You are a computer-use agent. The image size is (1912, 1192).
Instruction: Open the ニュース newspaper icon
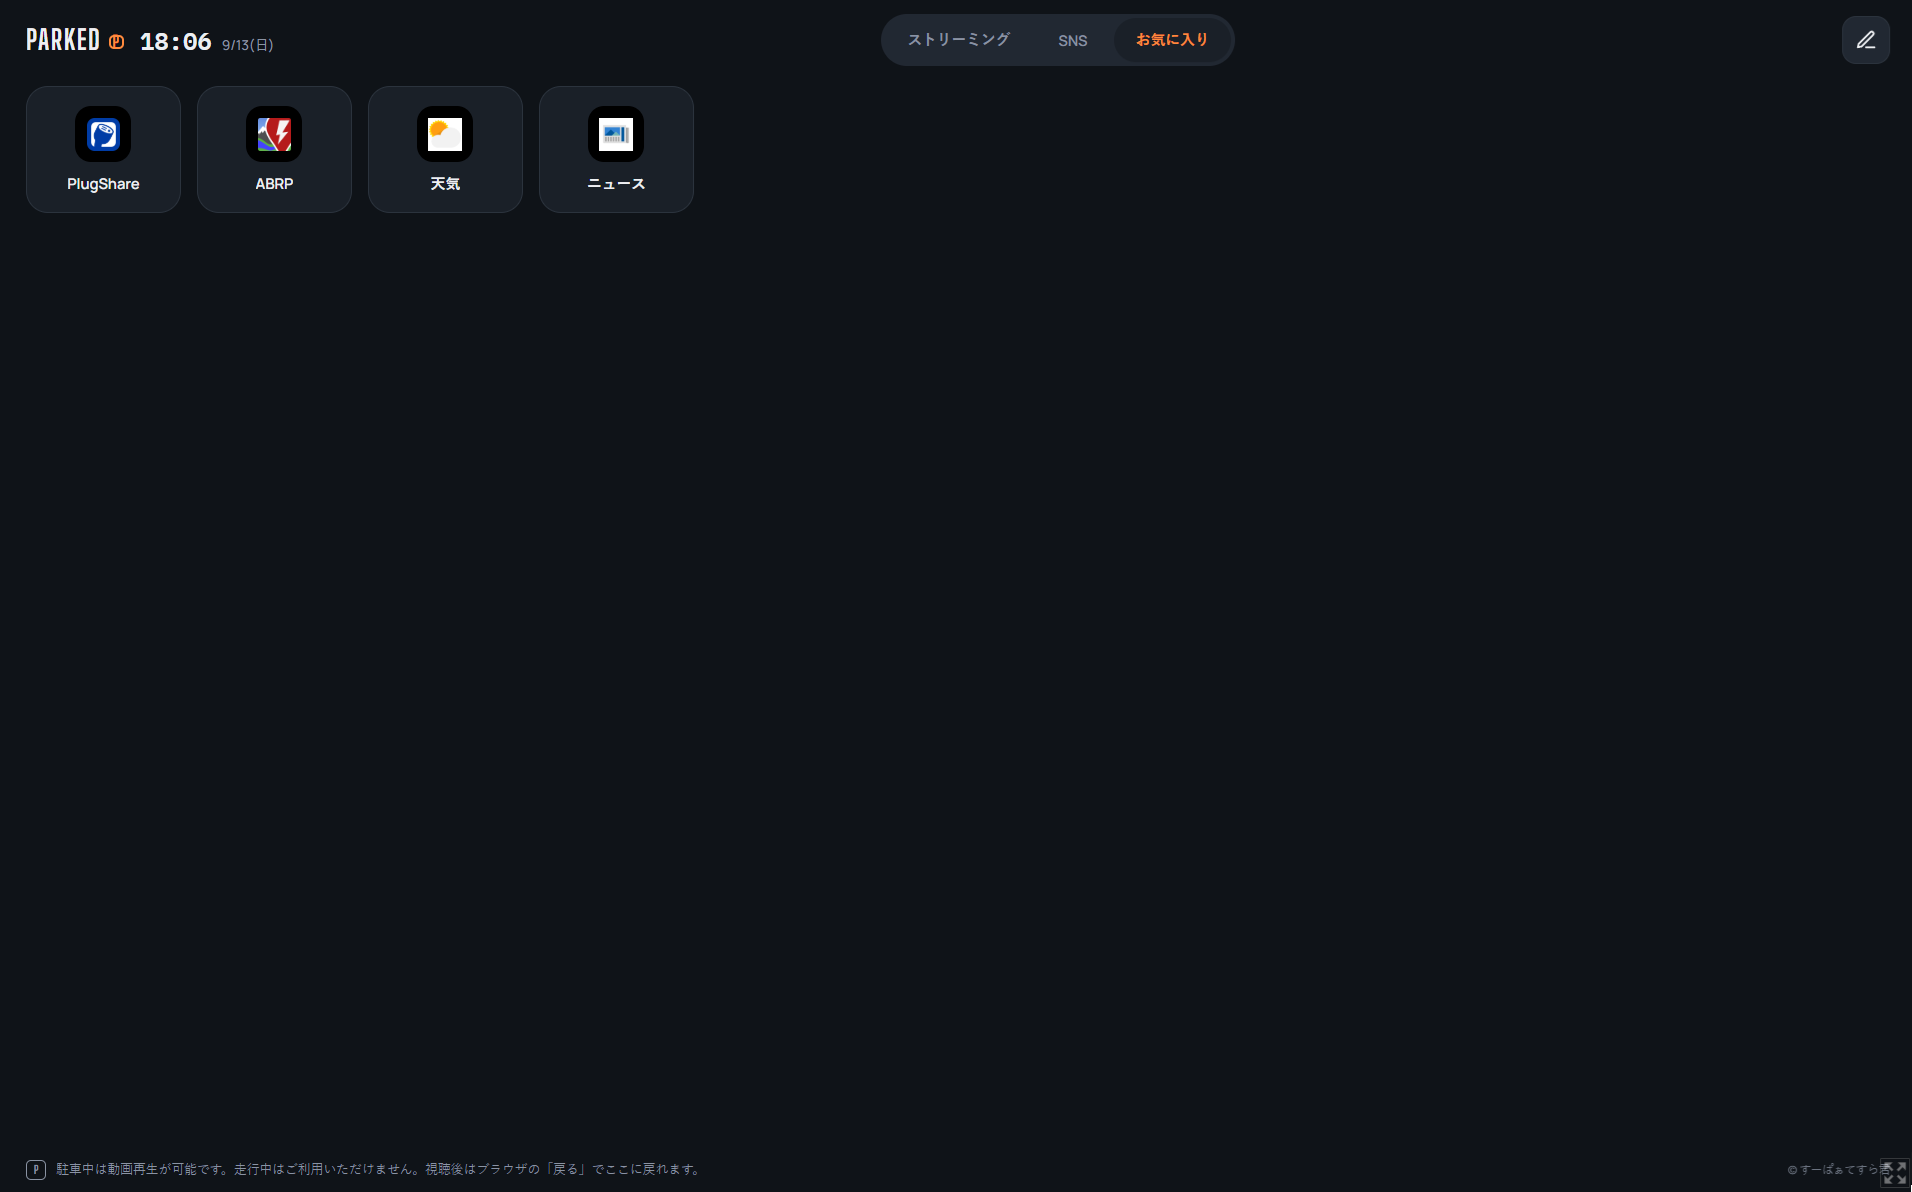click(x=616, y=134)
